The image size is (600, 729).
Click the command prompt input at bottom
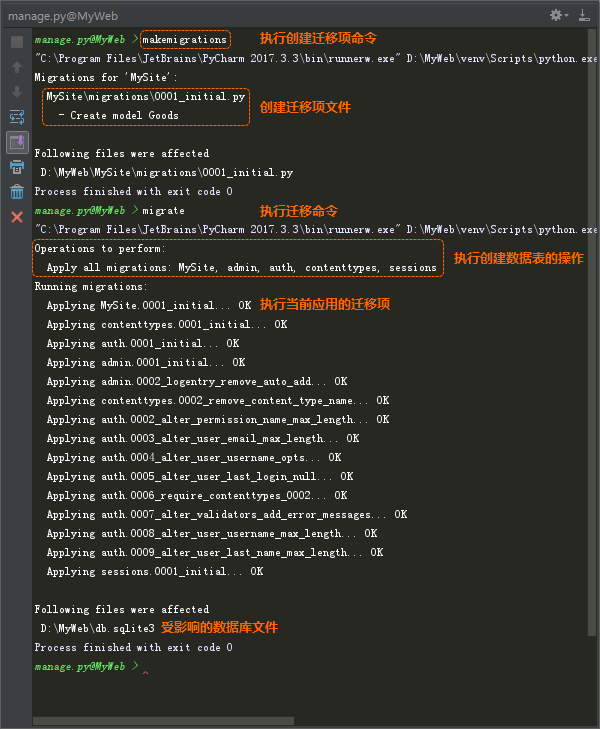pyautogui.click(x=145, y=667)
